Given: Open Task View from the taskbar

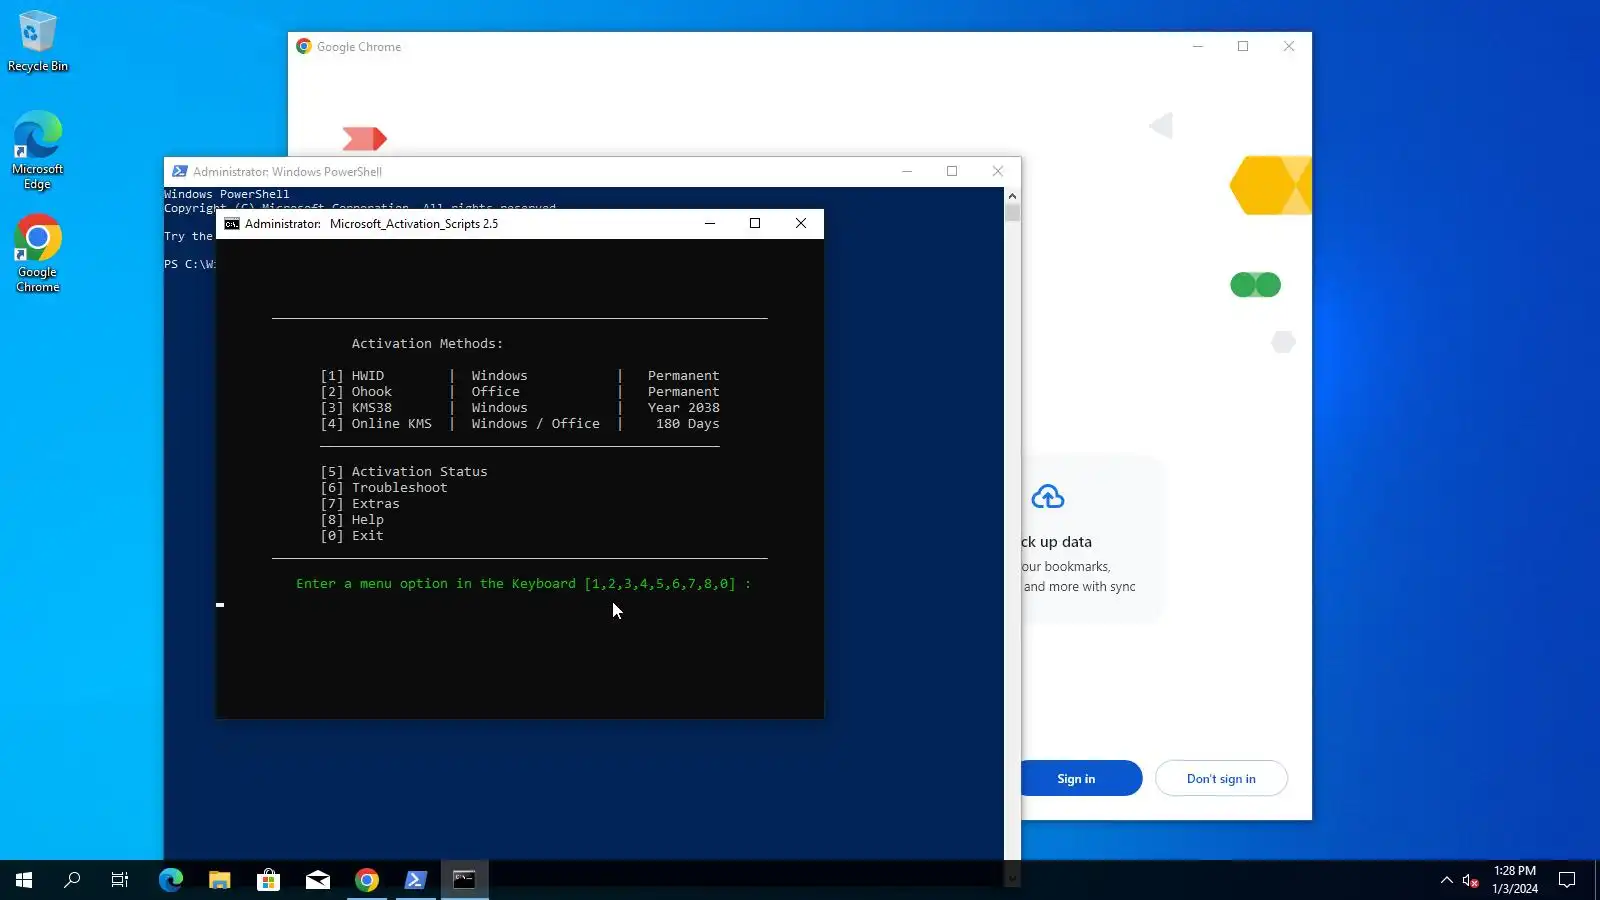Looking at the screenshot, I should 120,880.
